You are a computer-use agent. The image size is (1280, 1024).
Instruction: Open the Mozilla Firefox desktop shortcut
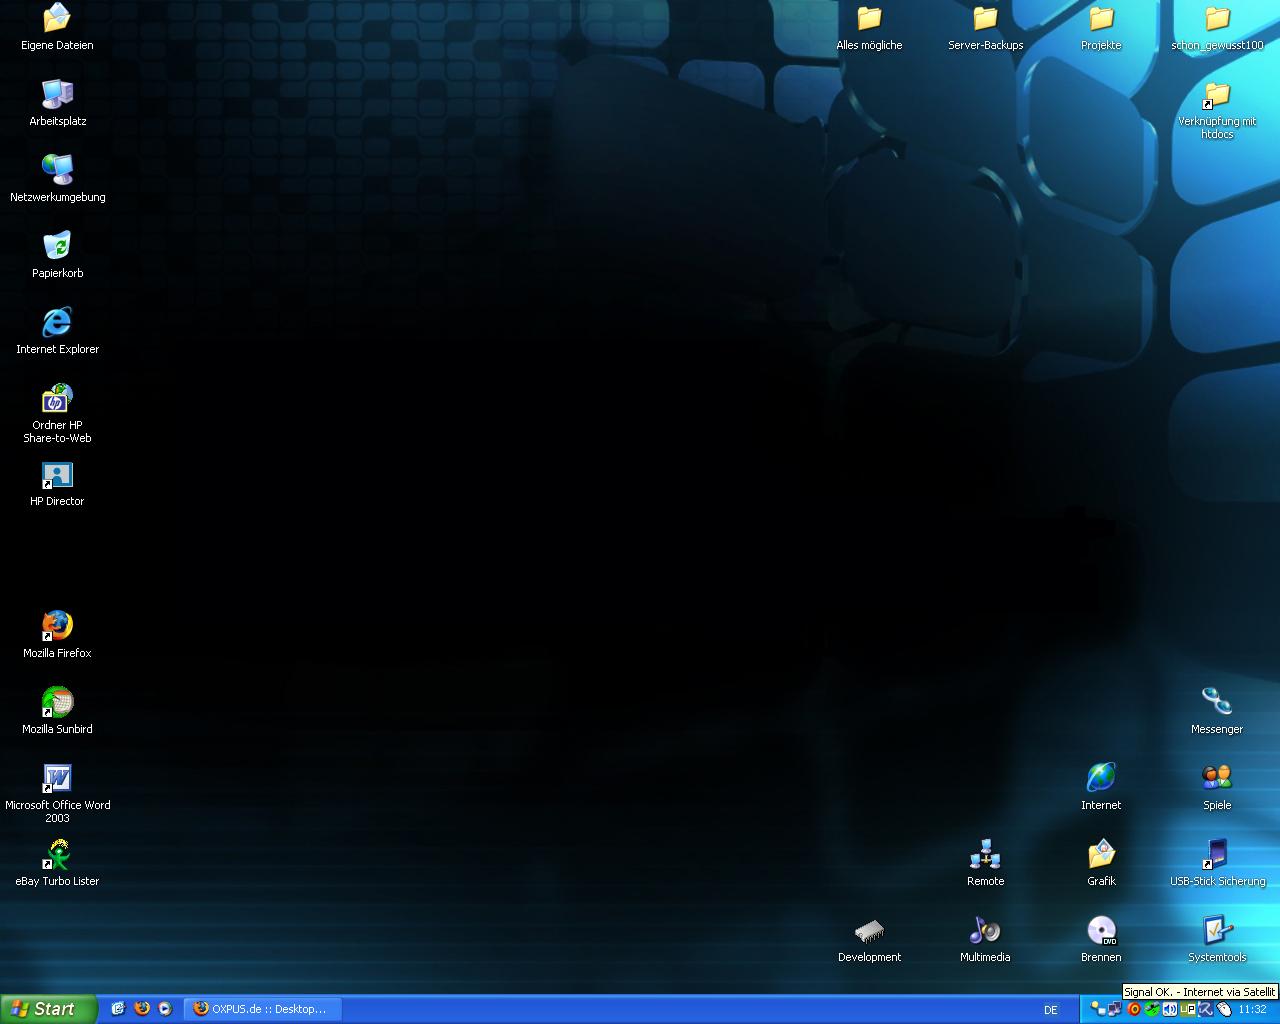pyautogui.click(x=57, y=627)
